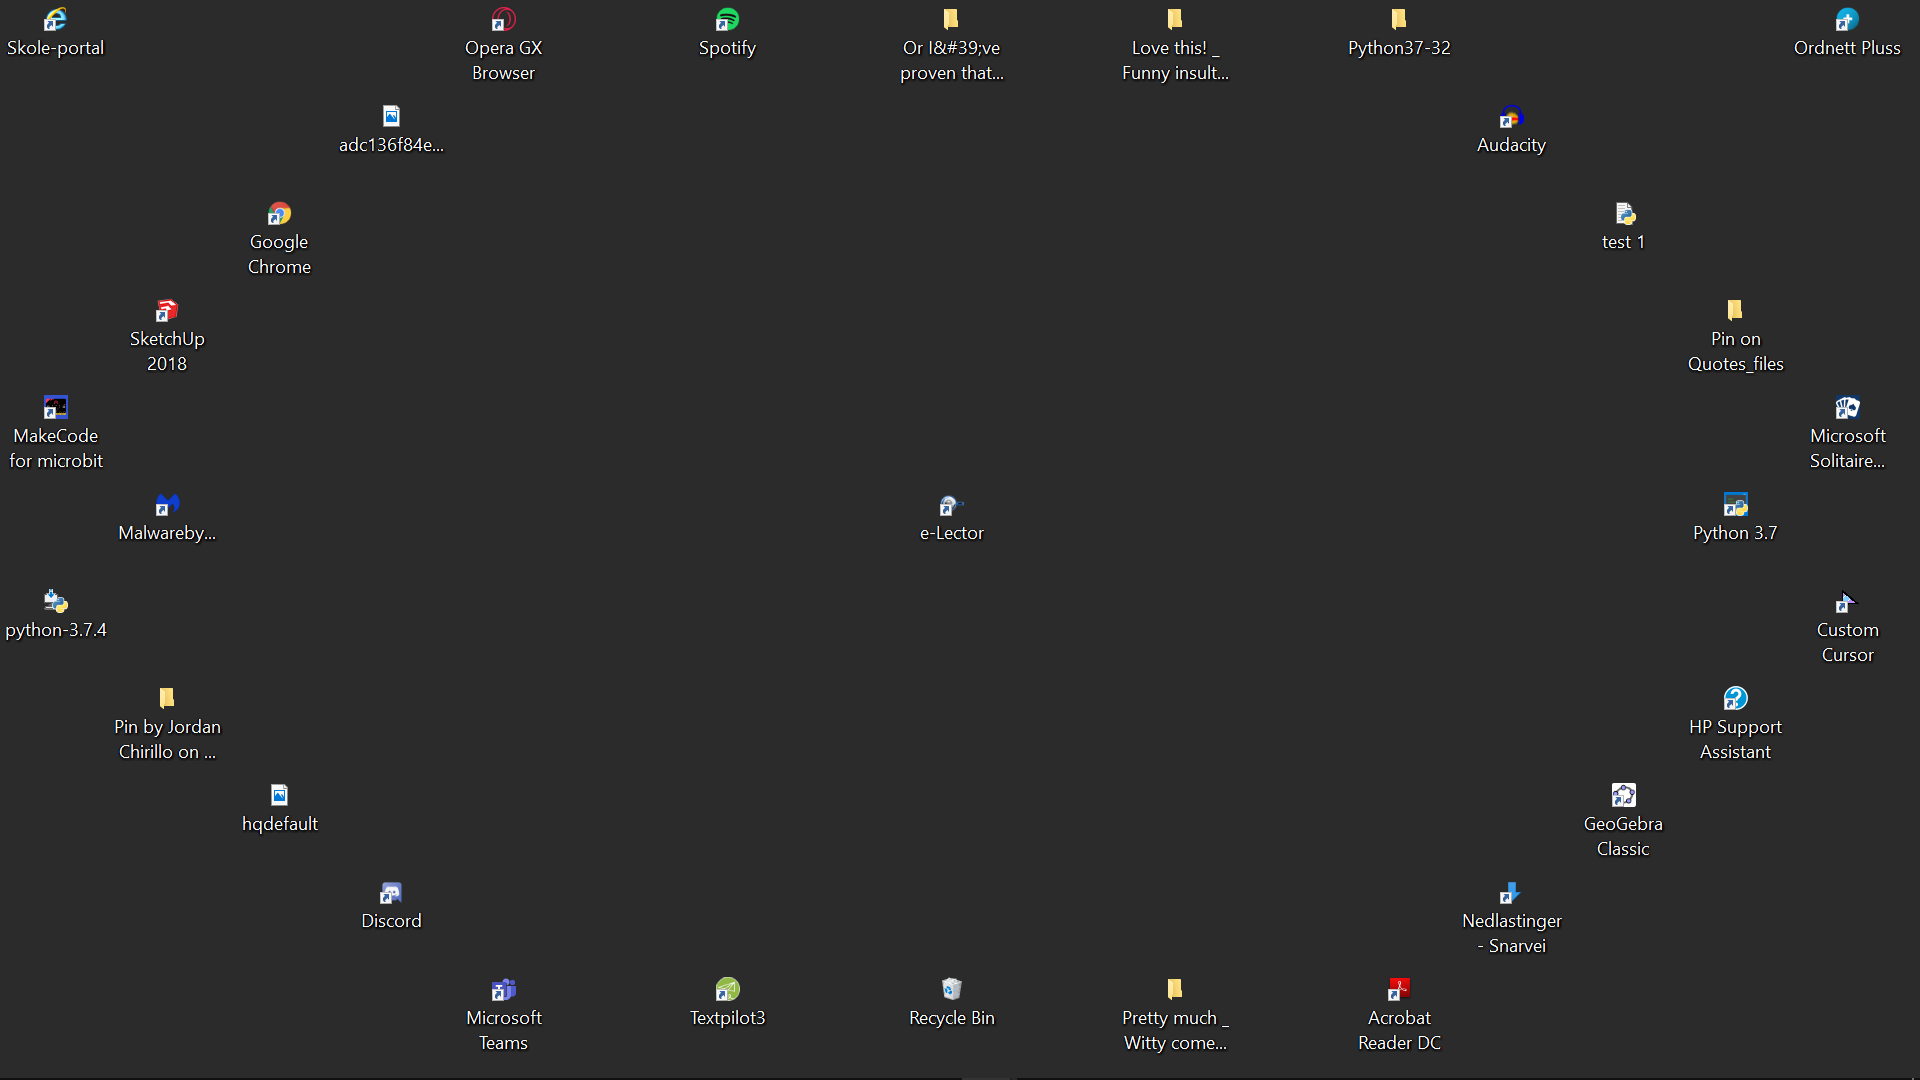Open the Pin on Quotes_files folder
The image size is (1920, 1080).
(x=1734, y=310)
